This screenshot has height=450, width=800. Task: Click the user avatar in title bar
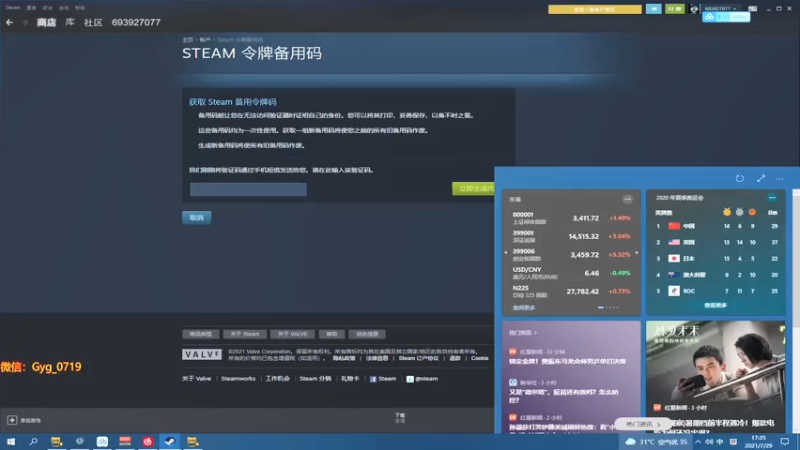click(694, 9)
